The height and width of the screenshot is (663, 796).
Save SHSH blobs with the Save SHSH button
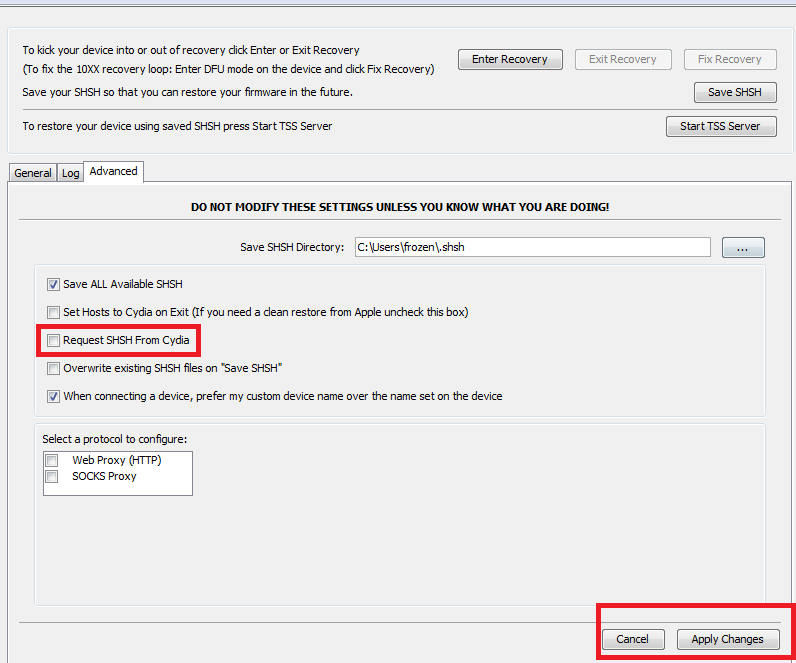point(735,92)
